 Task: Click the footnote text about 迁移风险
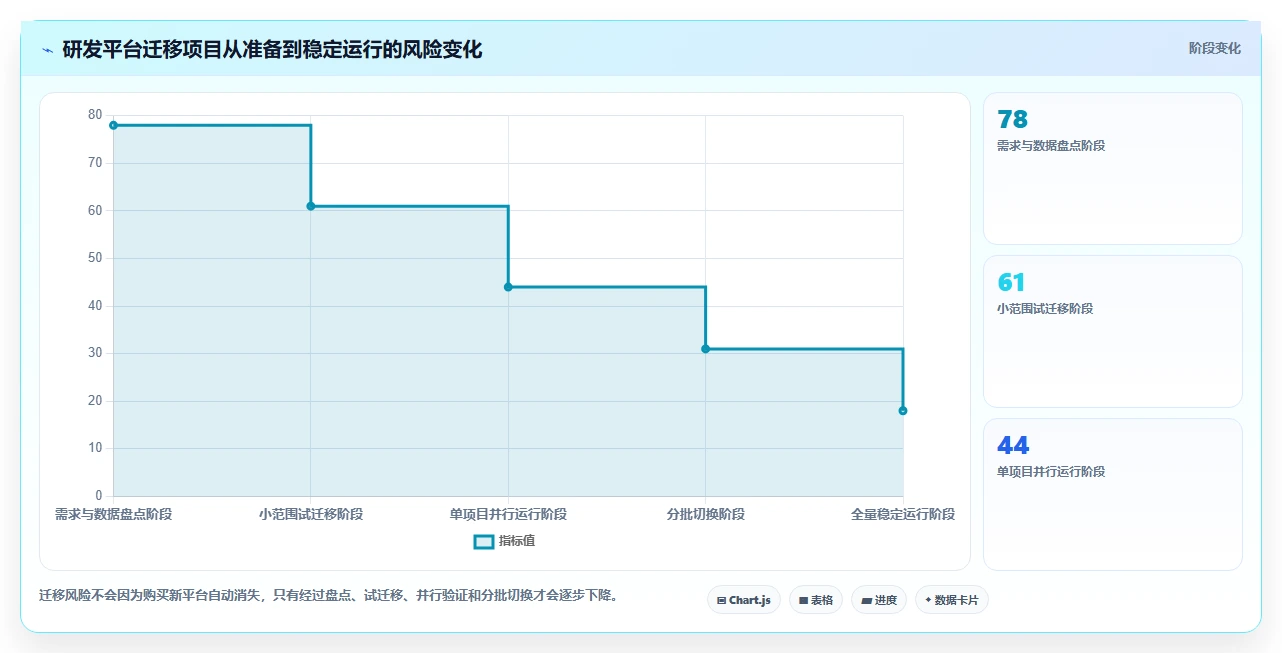pyautogui.click(x=328, y=596)
